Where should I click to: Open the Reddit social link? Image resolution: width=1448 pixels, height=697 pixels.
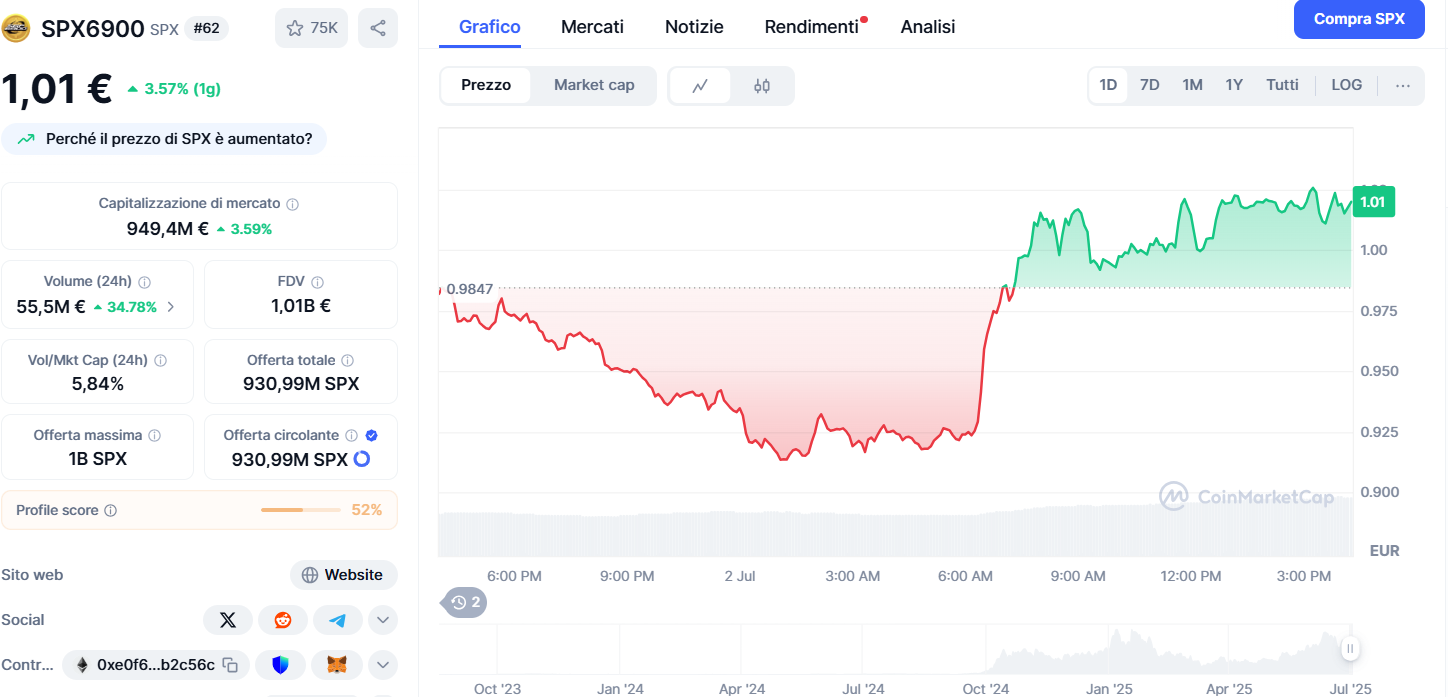coord(283,620)
